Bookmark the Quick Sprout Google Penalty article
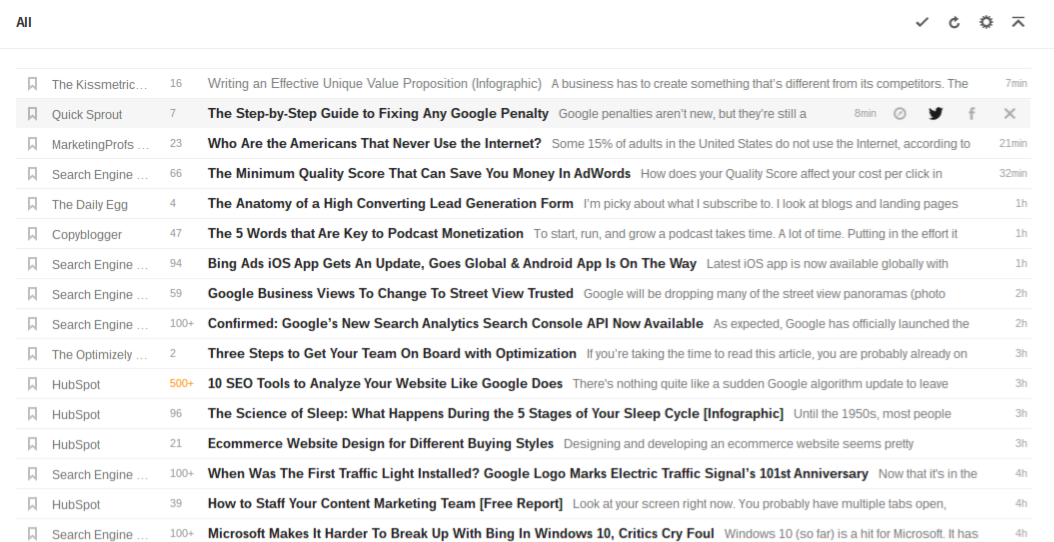Viewport: 1054px width, 542px height. (x=32, y=114)
